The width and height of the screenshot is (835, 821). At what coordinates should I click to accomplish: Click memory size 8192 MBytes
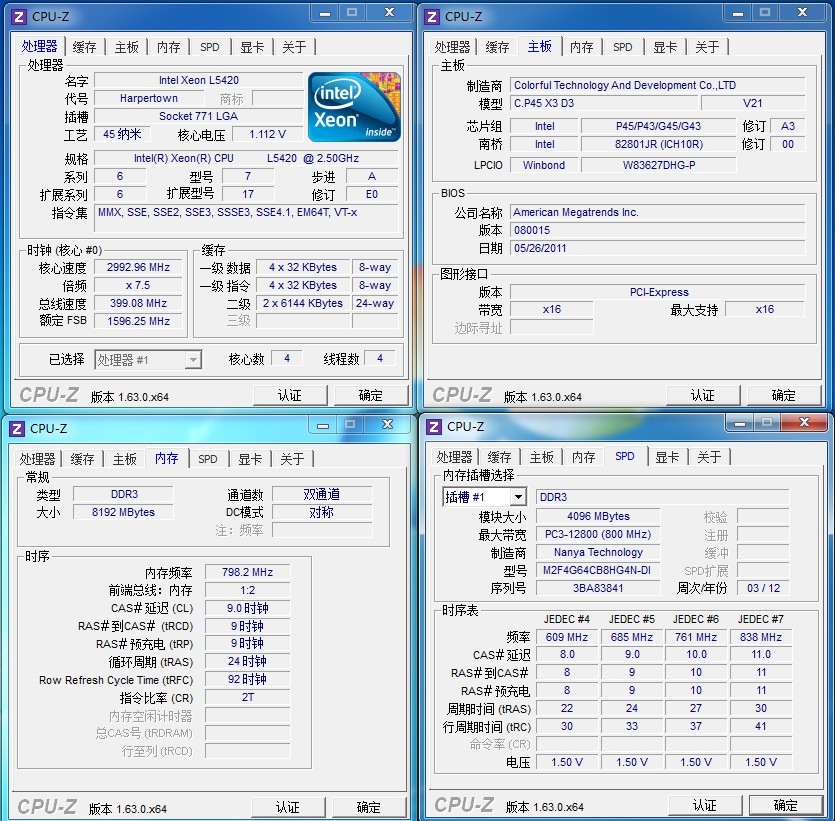[123, 512]
